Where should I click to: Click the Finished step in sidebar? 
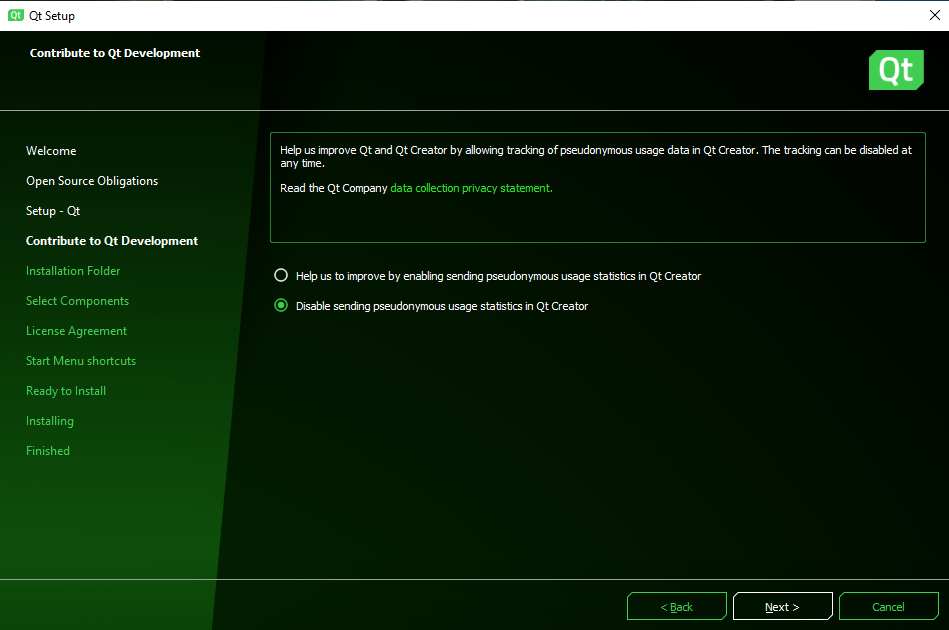coord(48,451)
